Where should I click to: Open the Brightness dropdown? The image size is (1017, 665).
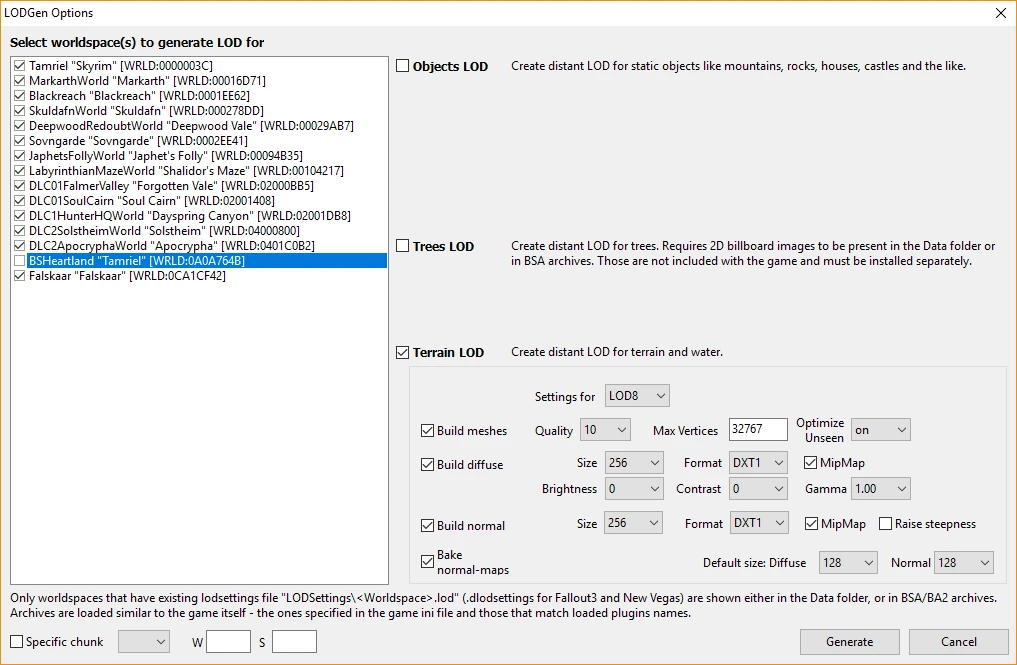pyautogui.click(x=634, y=489)
